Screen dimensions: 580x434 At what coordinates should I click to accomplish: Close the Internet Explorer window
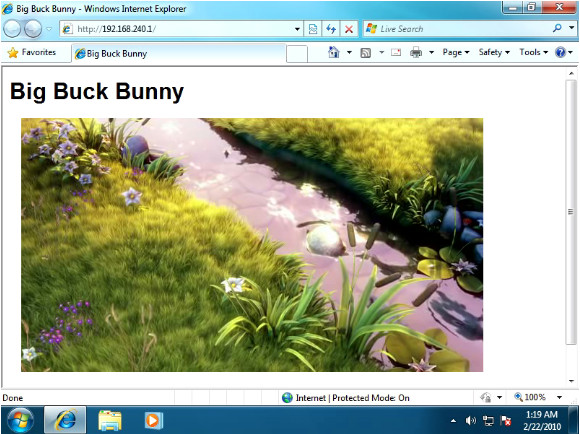pyautogui.click(x=559, y=7)
